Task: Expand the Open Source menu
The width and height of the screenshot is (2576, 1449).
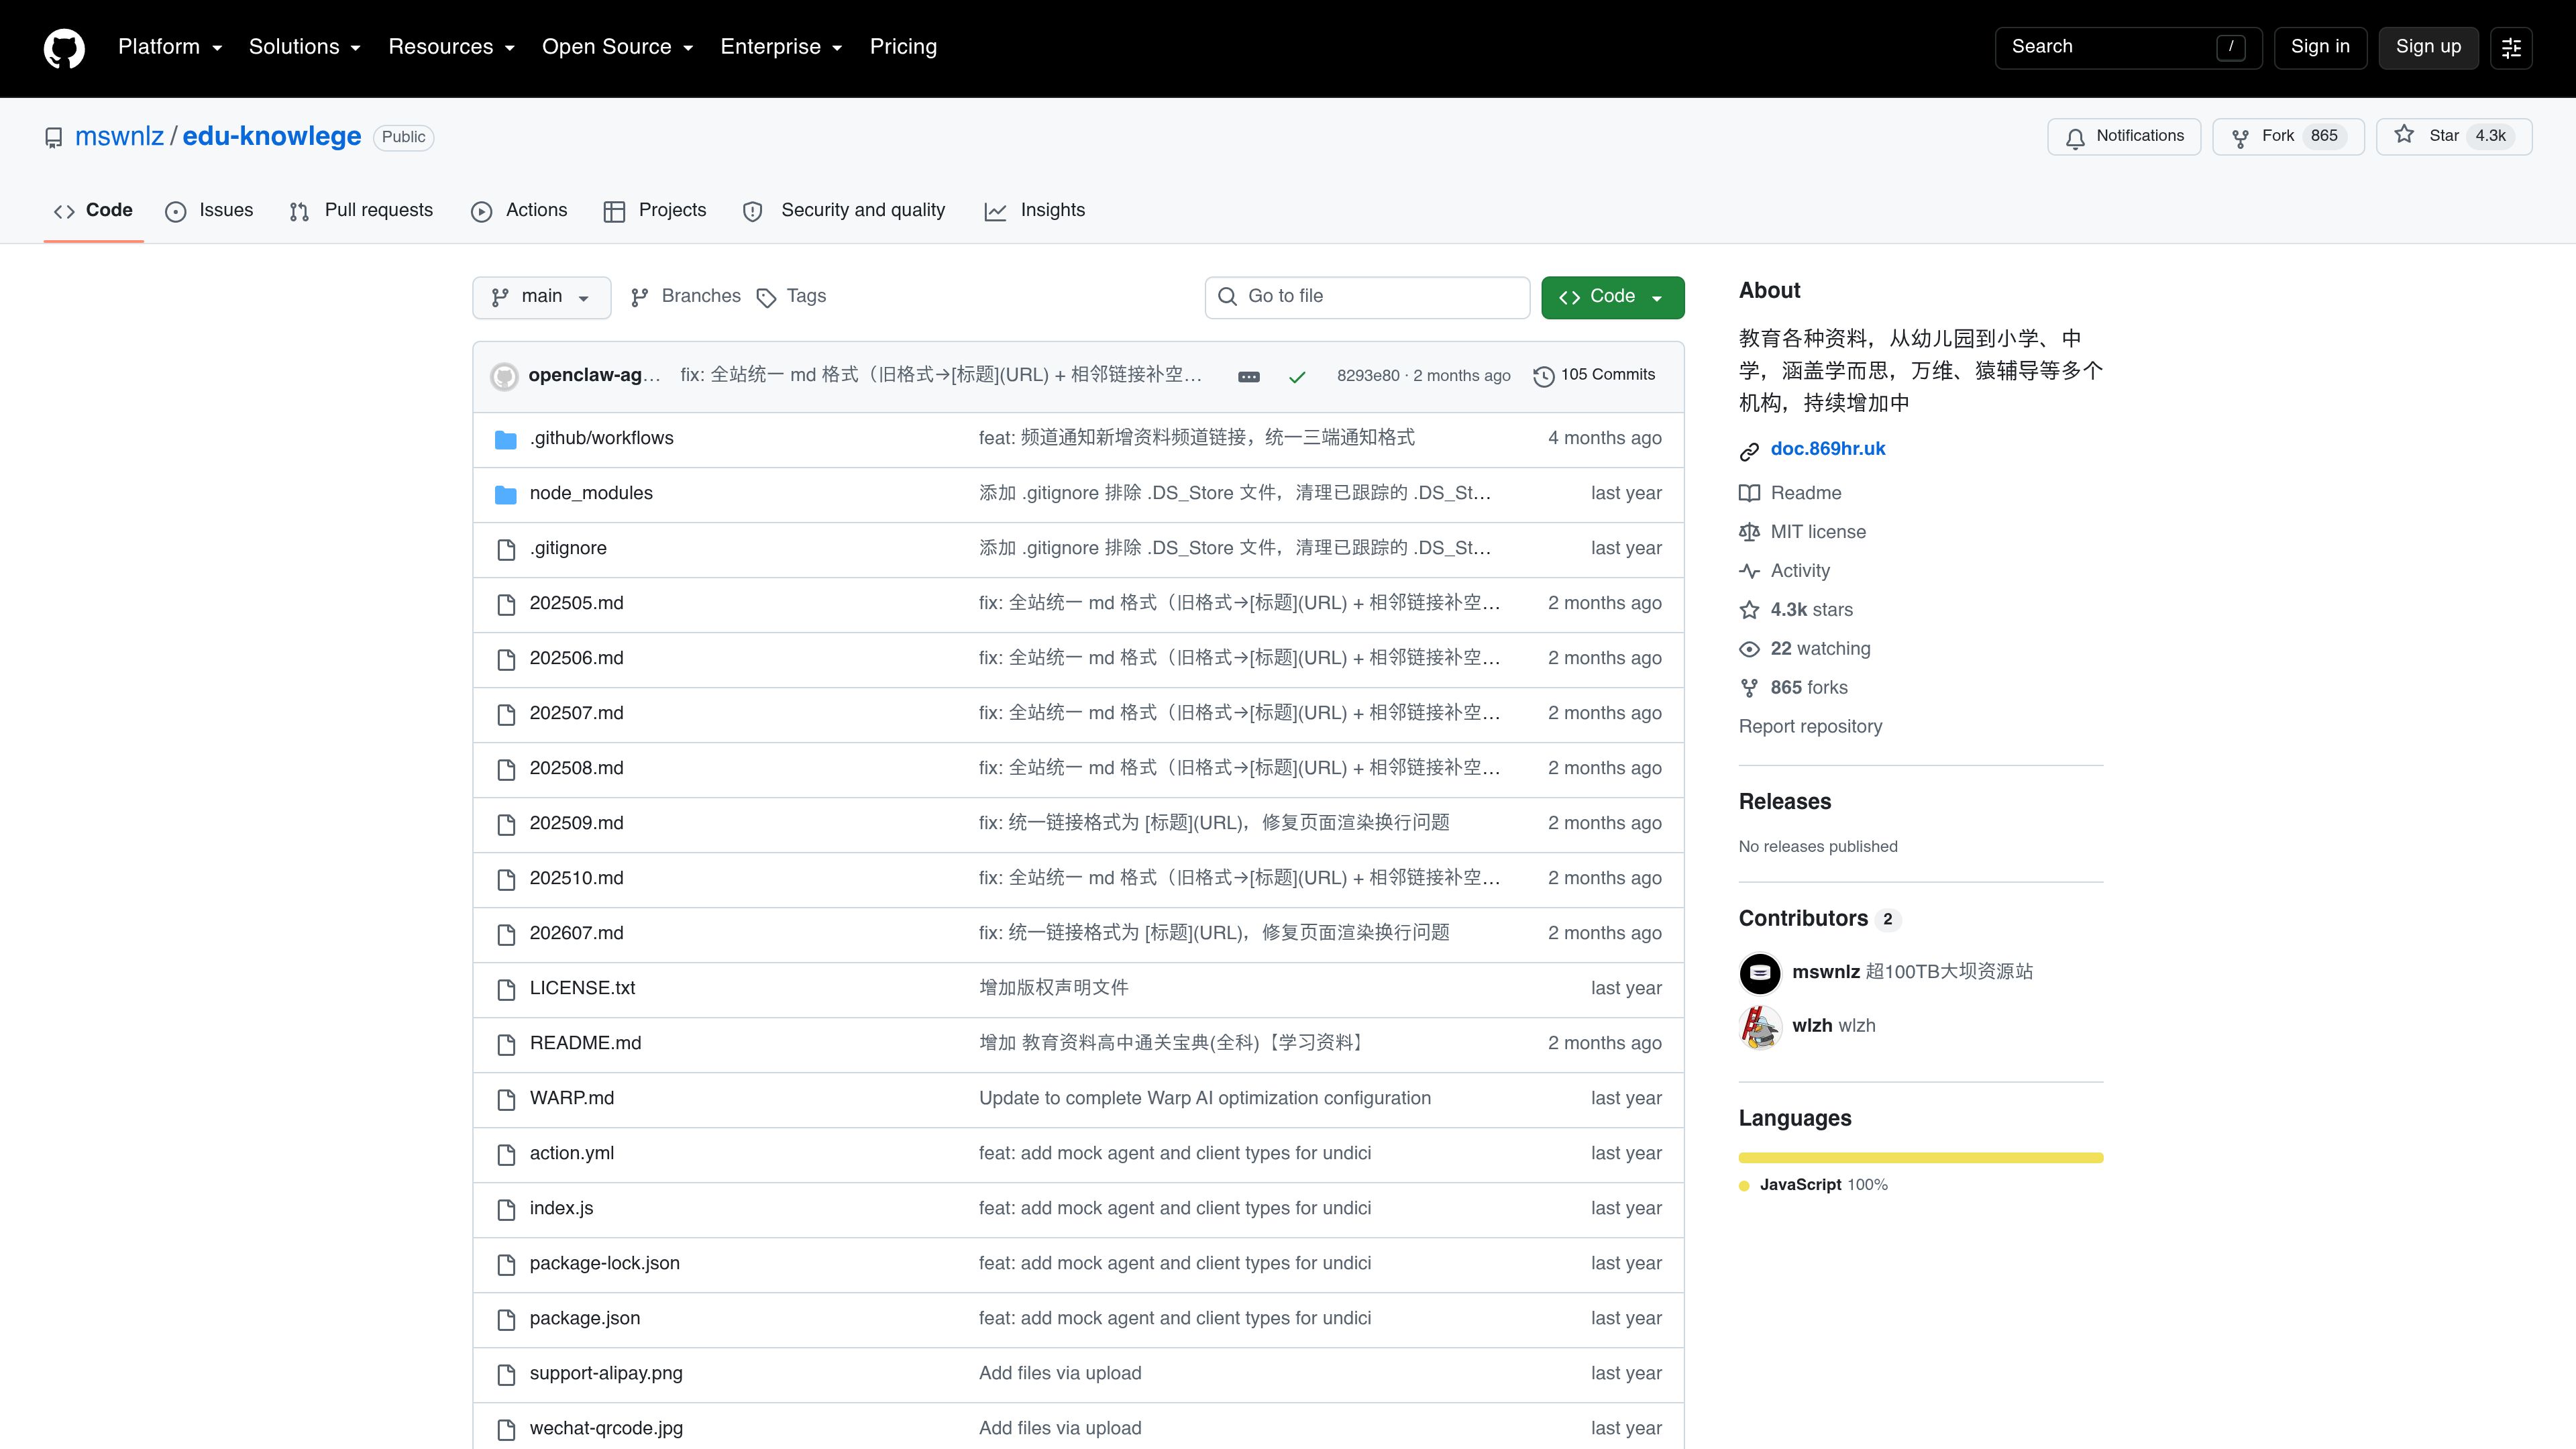Action: pos(618,47)
